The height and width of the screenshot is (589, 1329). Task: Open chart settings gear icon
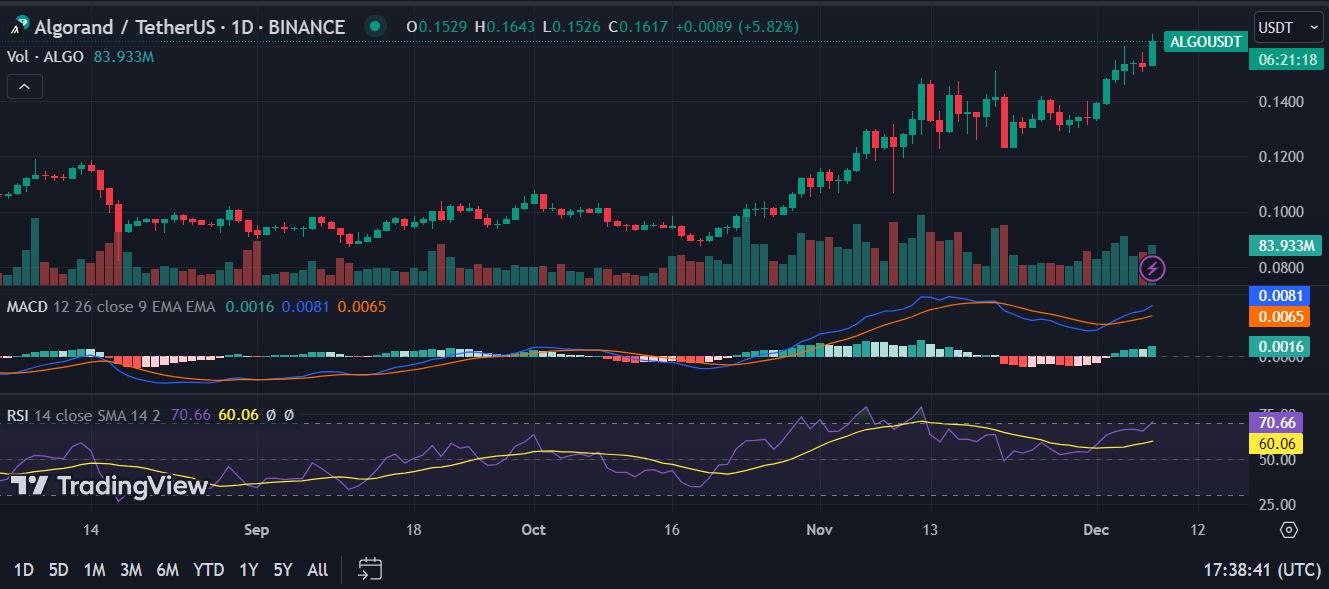click(x=1289, y=530)
